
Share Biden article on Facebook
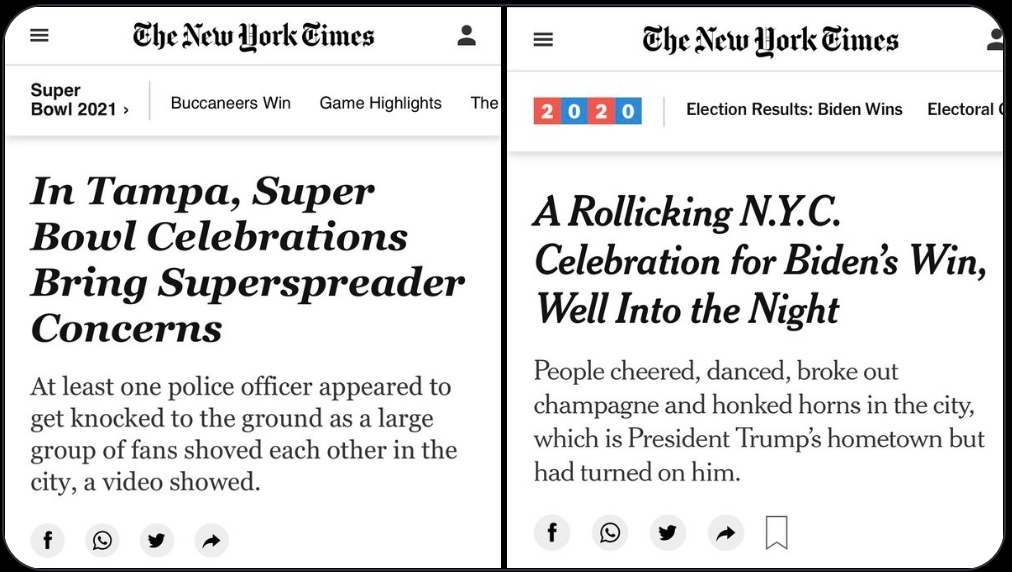coord(552,533)
